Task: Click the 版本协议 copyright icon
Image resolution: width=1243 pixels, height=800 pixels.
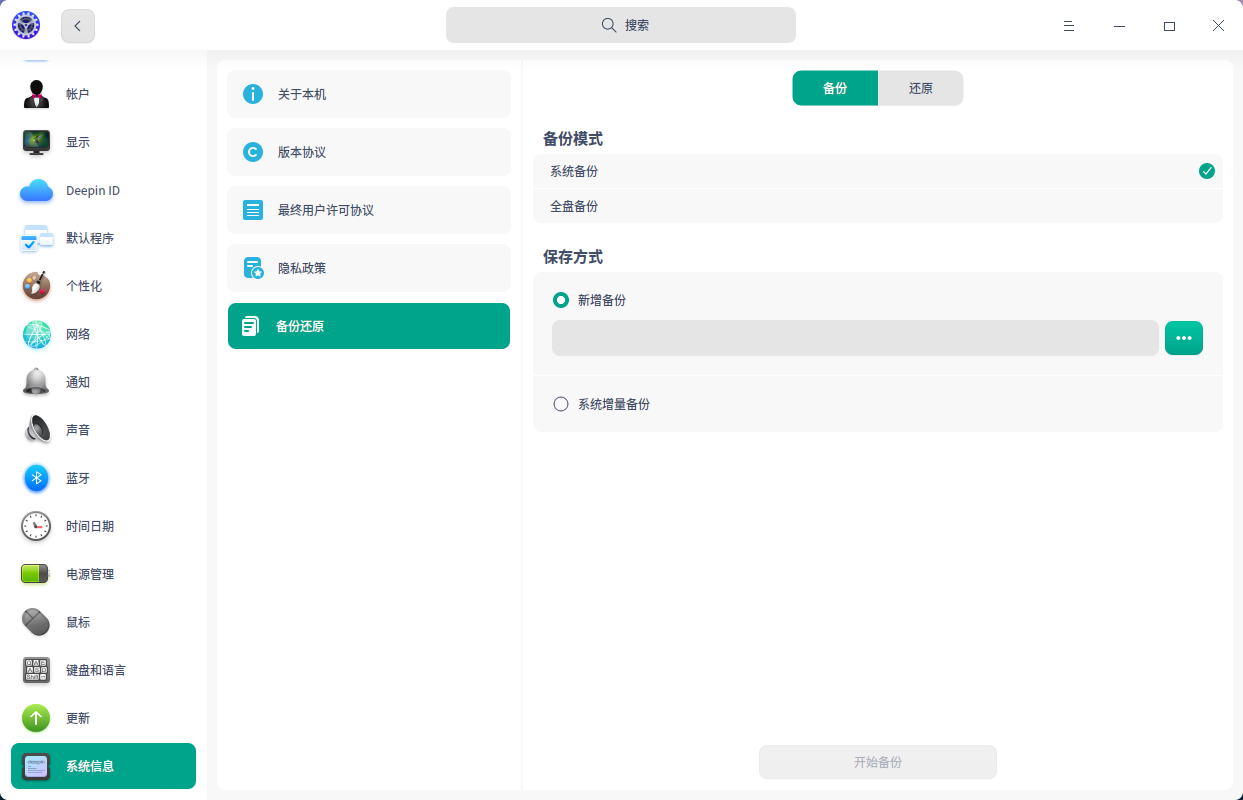Action: pos(253,152)
